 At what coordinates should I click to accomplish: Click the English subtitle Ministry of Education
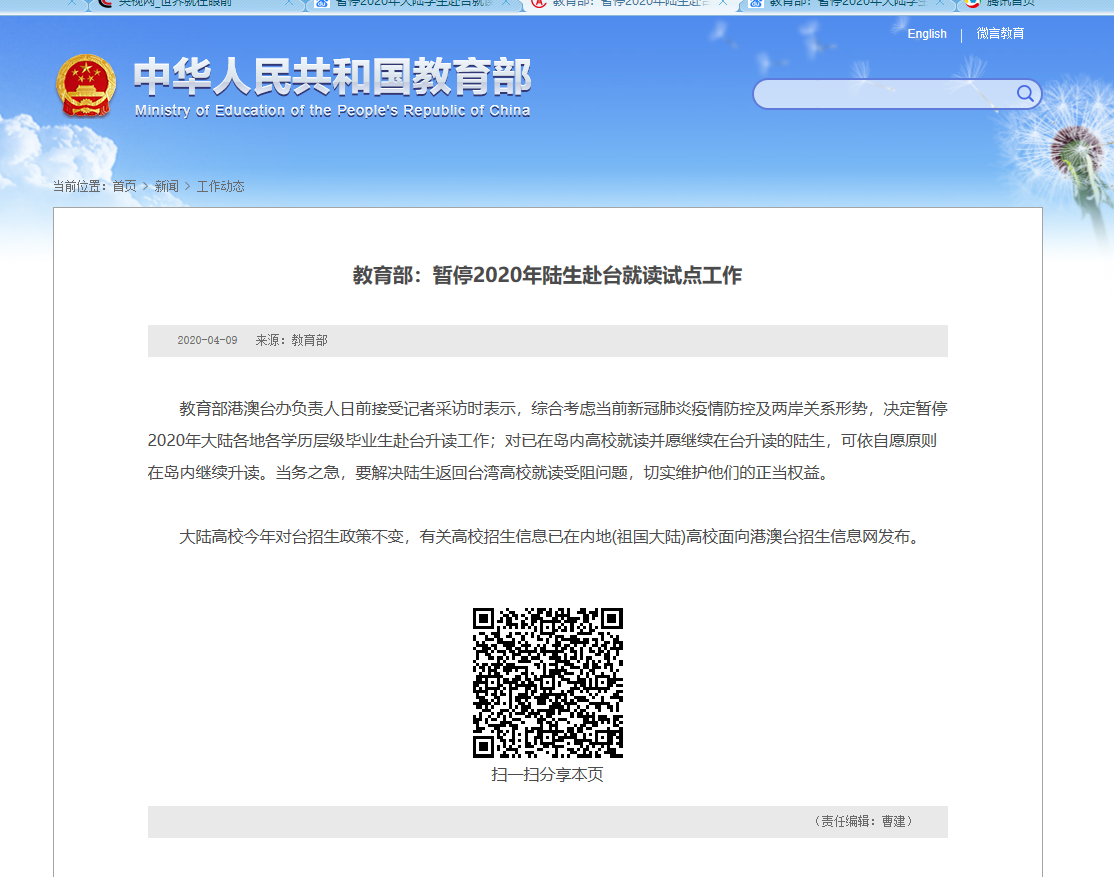tap(332, 110)
